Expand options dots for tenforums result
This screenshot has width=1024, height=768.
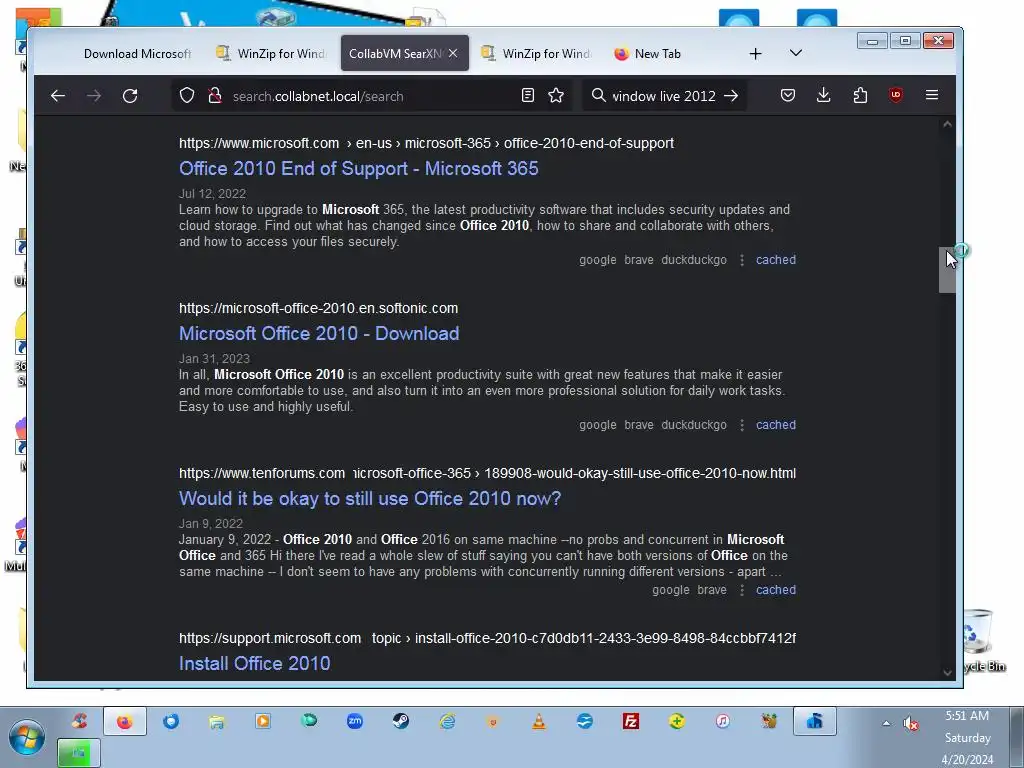pos(741,590)
